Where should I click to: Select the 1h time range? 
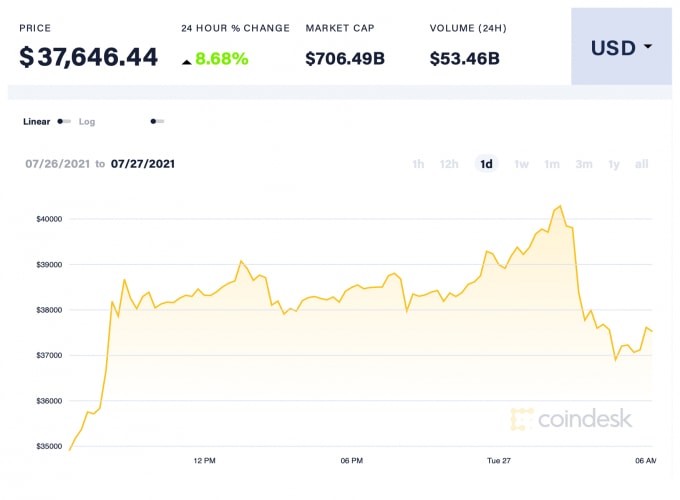(418, 164)
